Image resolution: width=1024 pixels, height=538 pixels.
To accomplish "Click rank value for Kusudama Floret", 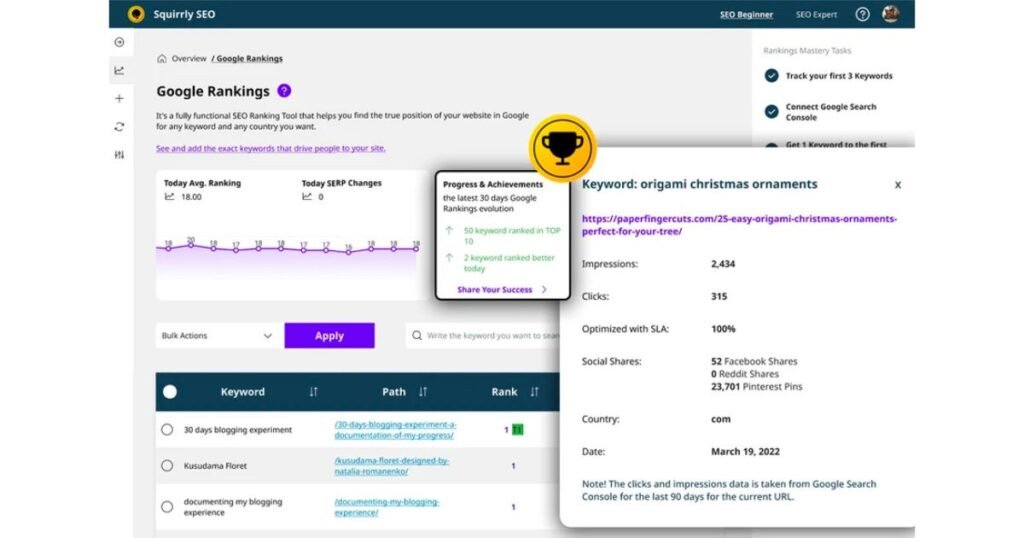I will [x=513, y=466].
